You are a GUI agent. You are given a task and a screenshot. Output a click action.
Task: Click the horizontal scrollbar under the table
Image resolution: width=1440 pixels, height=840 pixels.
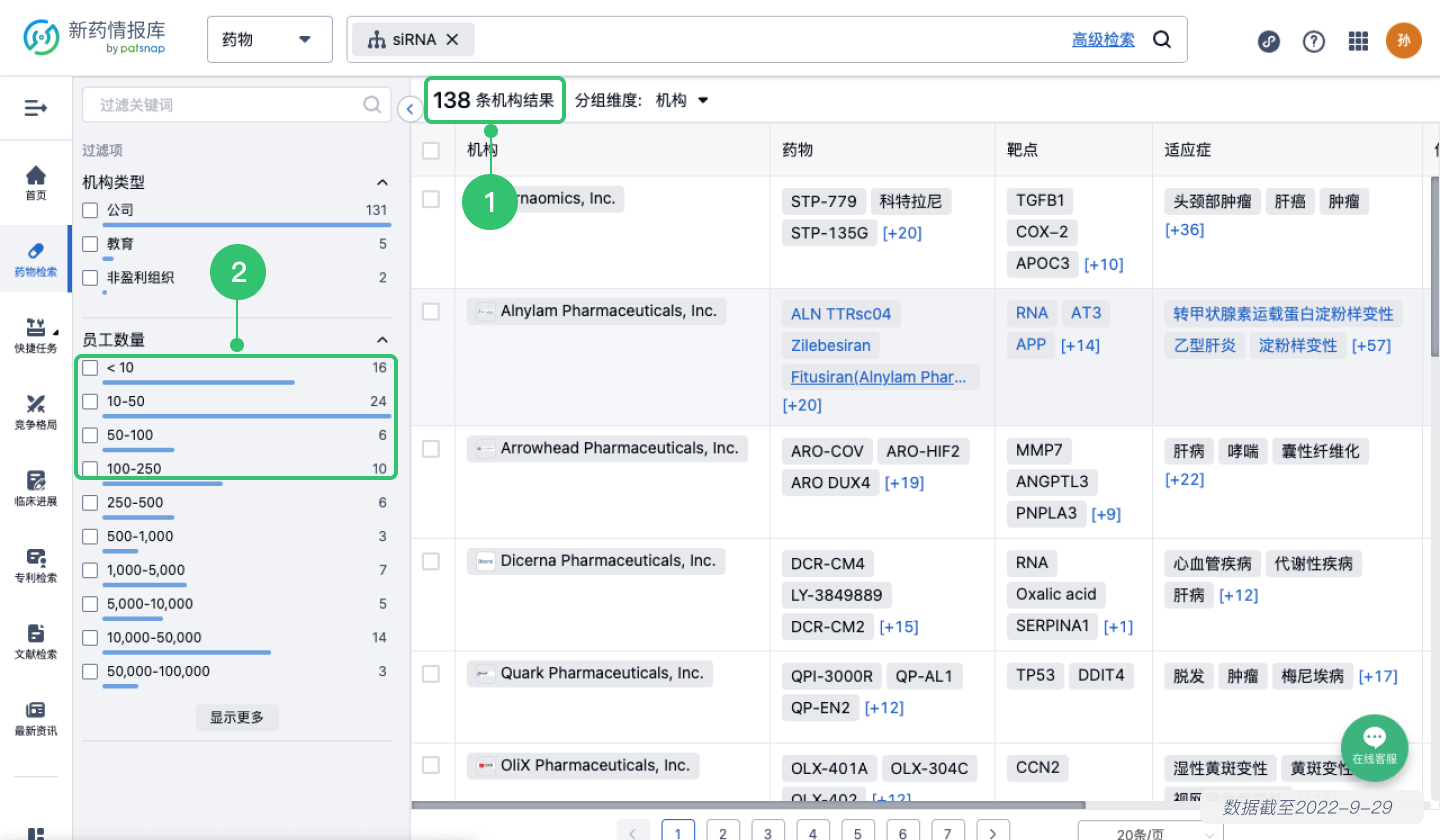point(748,805)
